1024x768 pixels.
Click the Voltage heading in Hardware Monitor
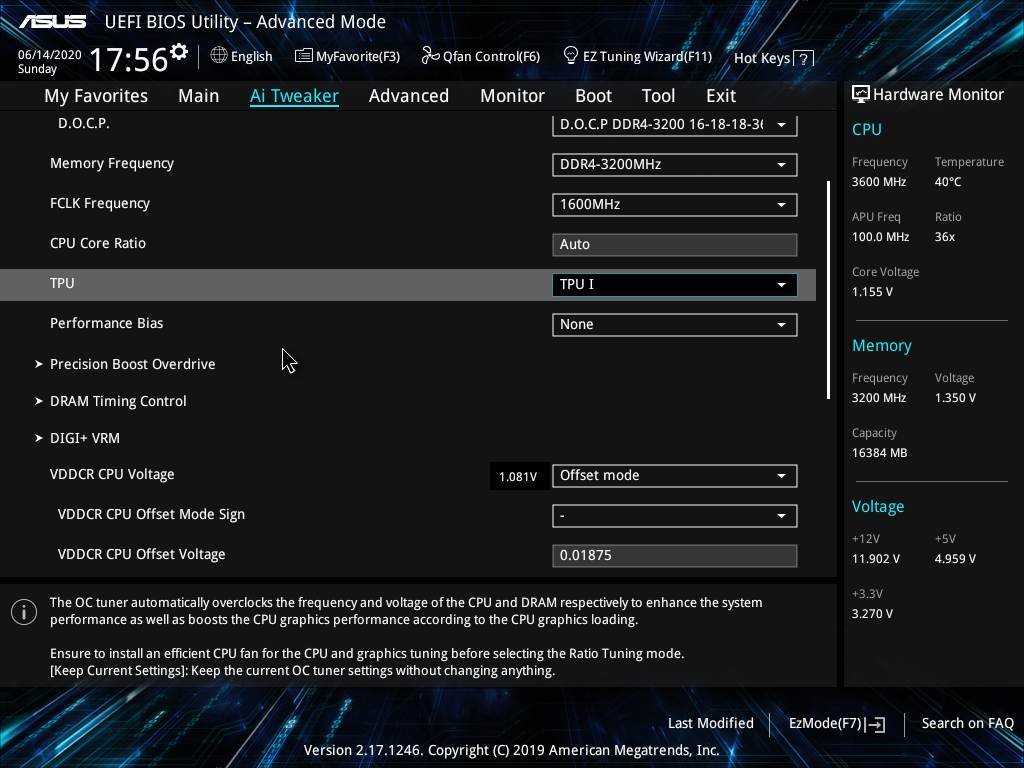coord(878,507)
